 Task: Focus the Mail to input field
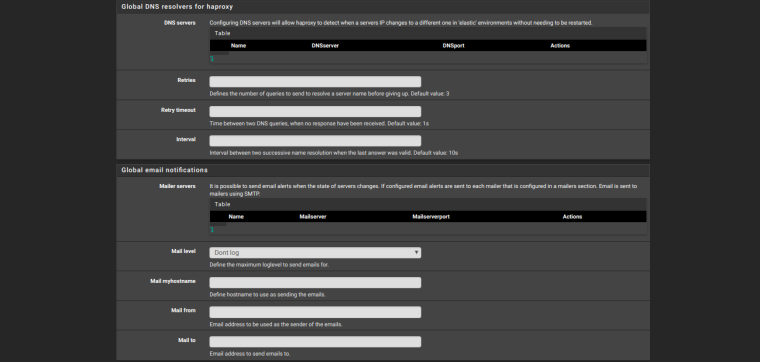click(315, 342)
